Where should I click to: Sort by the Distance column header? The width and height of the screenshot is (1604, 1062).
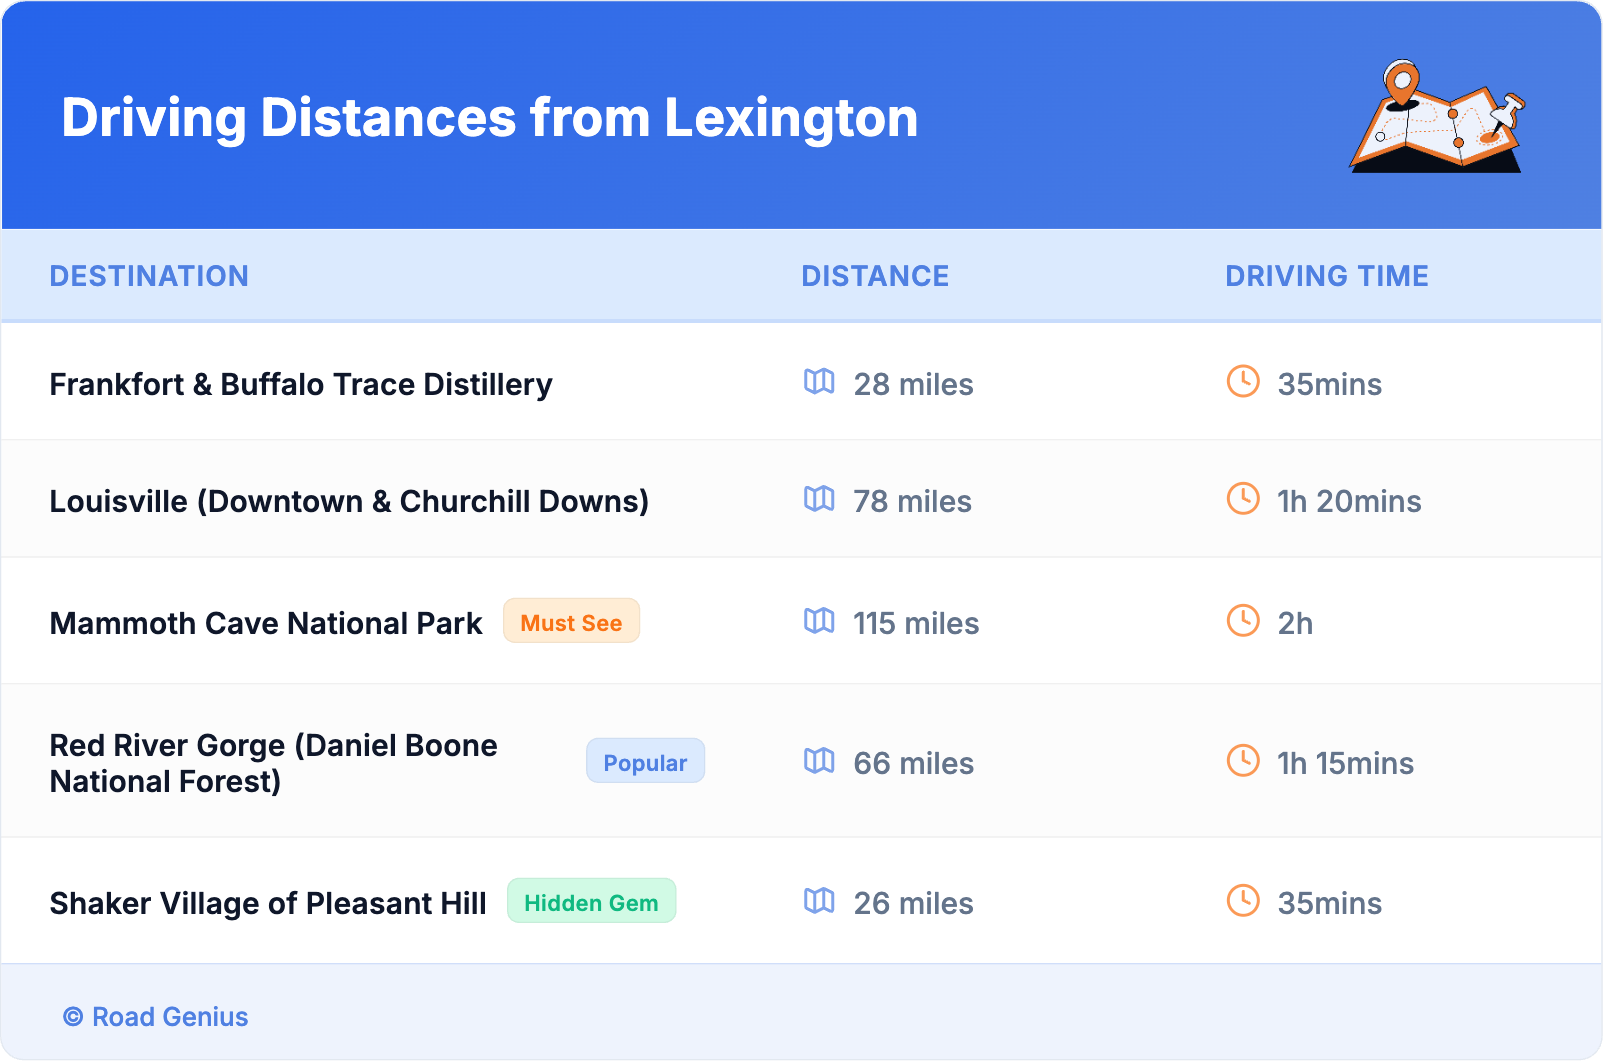click(875, 276)
